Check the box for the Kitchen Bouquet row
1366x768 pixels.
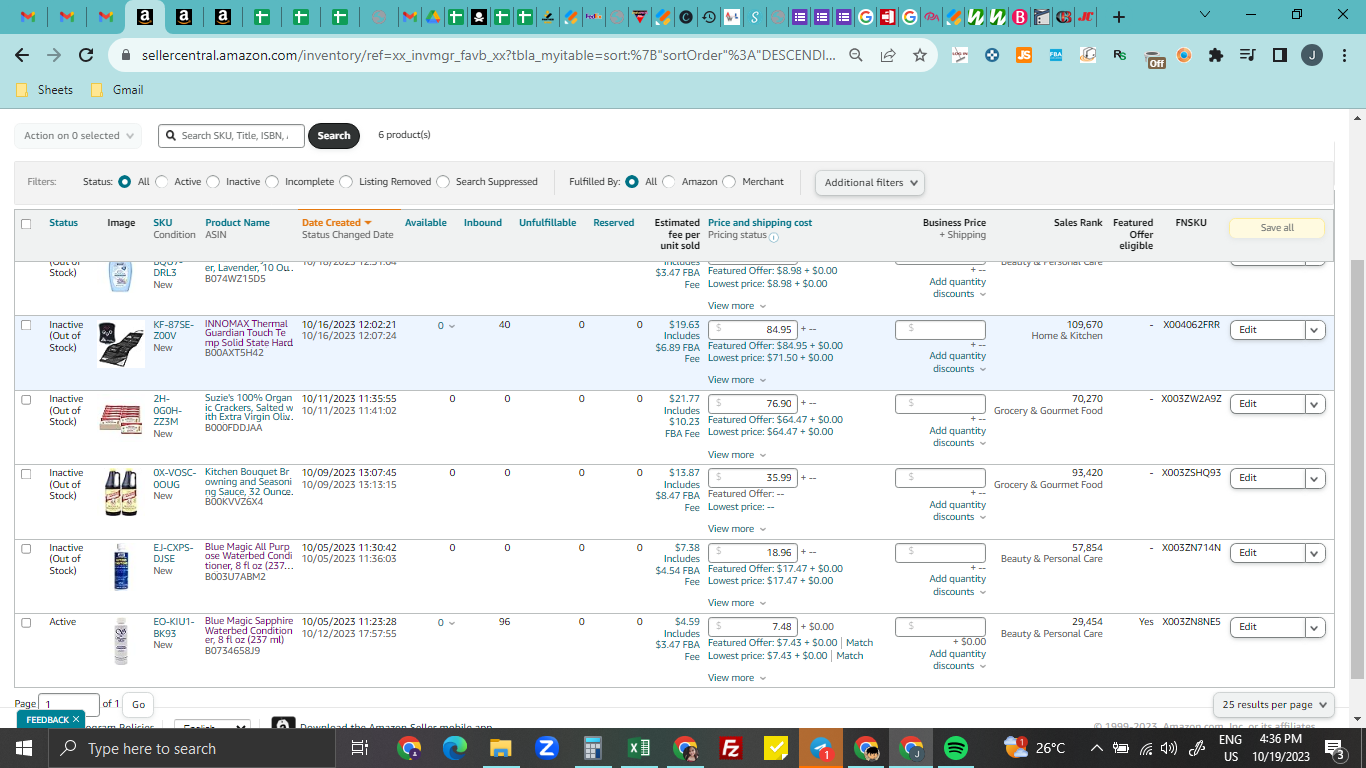[x=26, y=474]
